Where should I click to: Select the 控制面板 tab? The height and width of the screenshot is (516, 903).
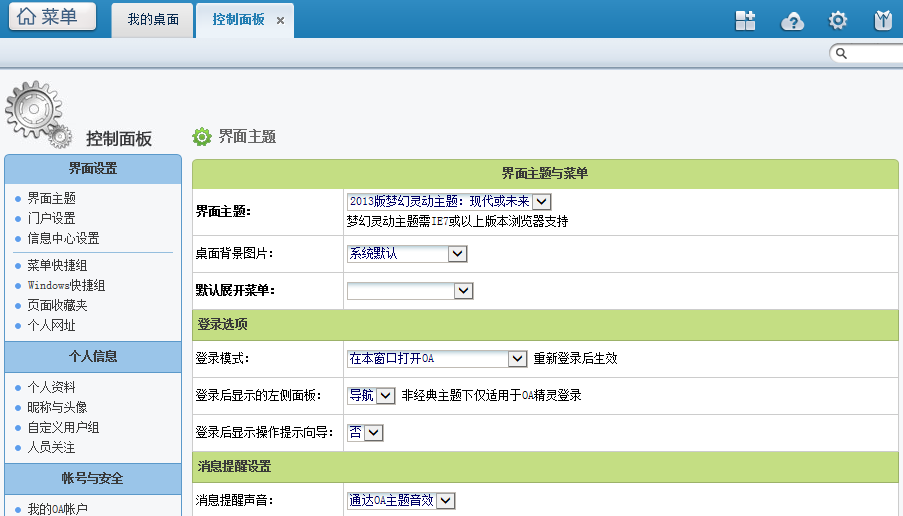coord(238,20)
